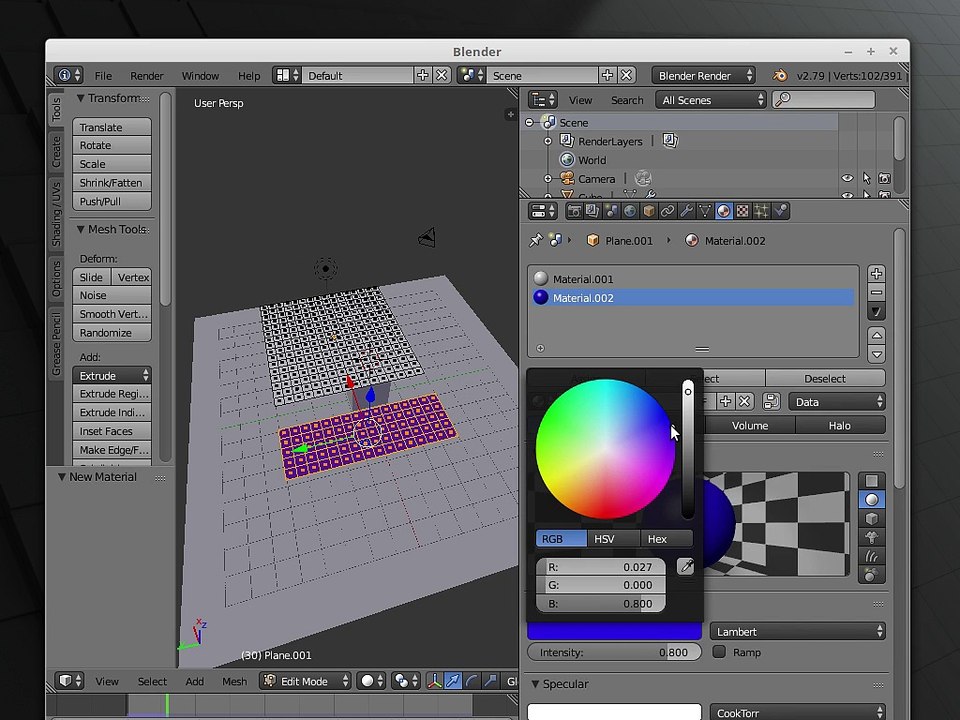Viewport: 960px width, 720px height.
Task: Click the Blender logo icon in header
Action: (x=779, y=75)
